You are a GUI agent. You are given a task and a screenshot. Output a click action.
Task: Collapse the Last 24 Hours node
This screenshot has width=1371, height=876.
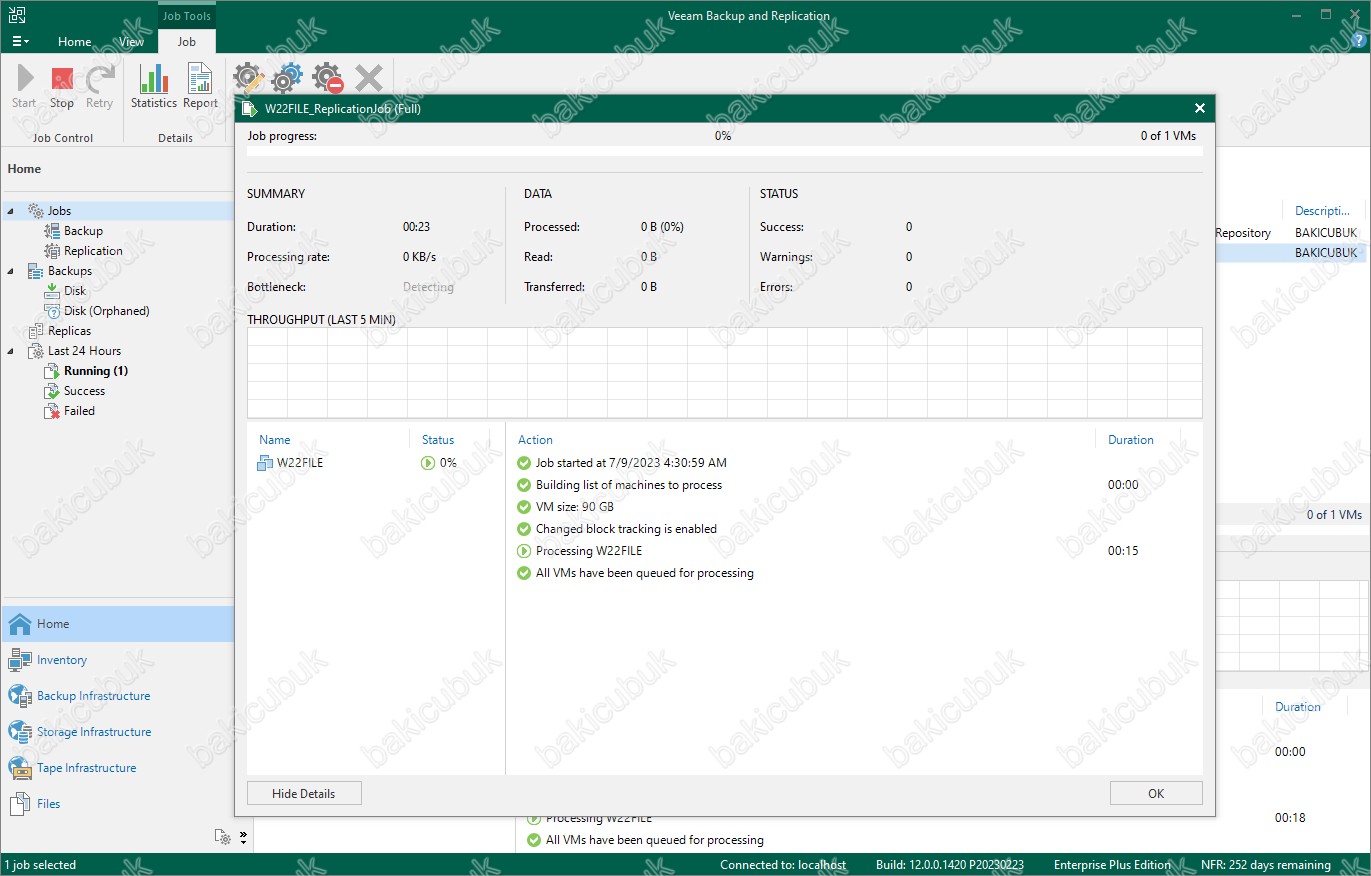(x=11, y=351)
